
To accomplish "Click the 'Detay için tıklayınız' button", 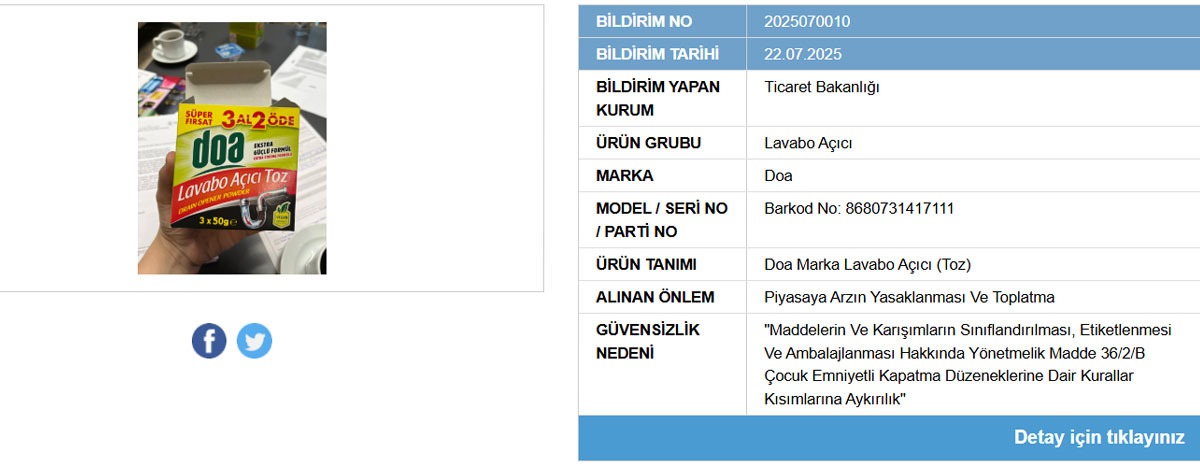I will coord(1099,438).
